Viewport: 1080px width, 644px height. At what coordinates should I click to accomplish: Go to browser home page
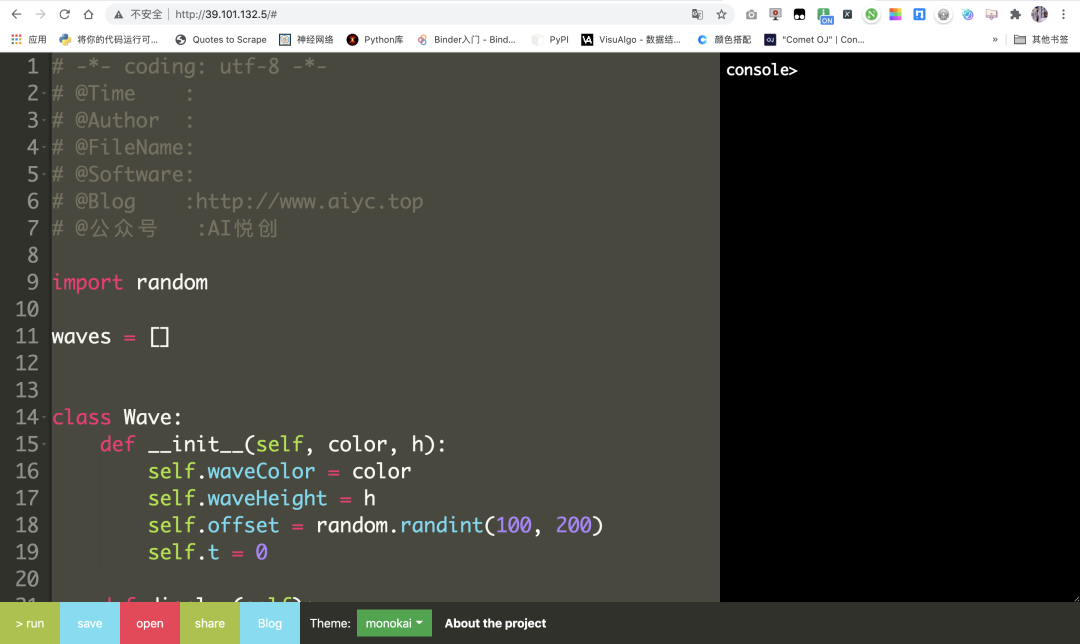point(88,14)
